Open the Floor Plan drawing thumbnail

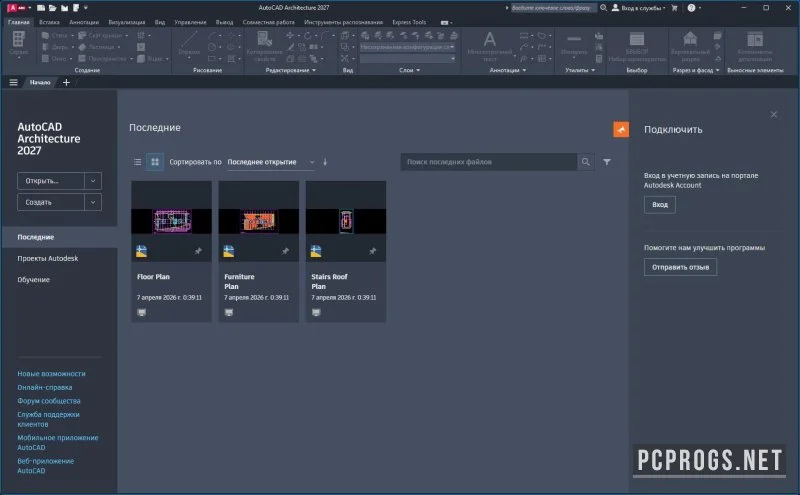coord(171,221)
